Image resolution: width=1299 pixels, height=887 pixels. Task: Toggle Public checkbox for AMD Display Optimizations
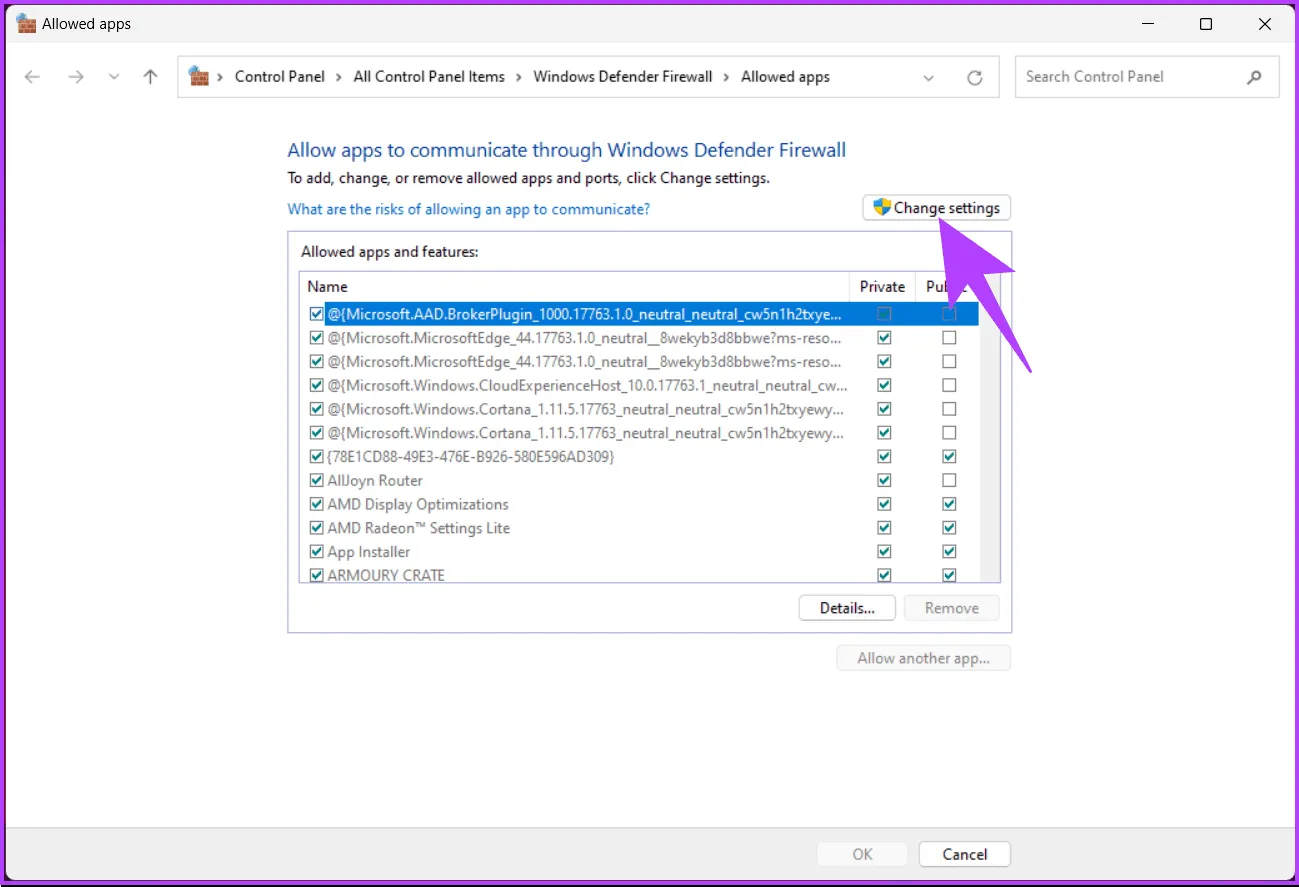click(x=949, y=504)
